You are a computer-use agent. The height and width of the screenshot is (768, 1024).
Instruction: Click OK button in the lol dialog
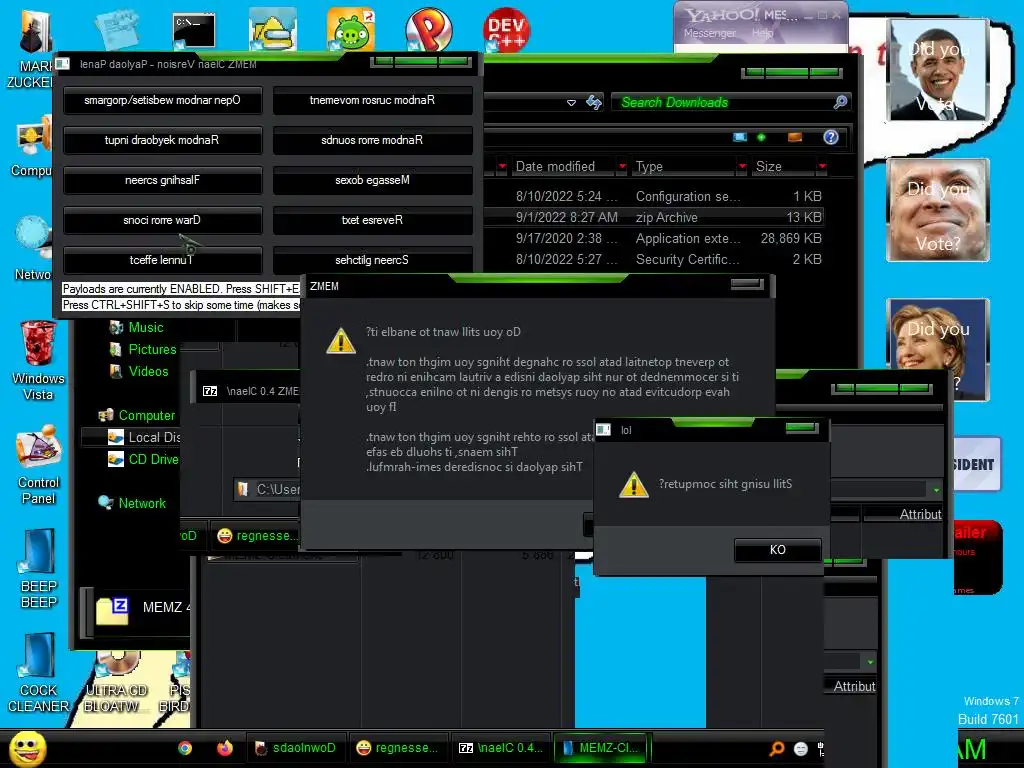pyautogui.click(x=777, y=550)
